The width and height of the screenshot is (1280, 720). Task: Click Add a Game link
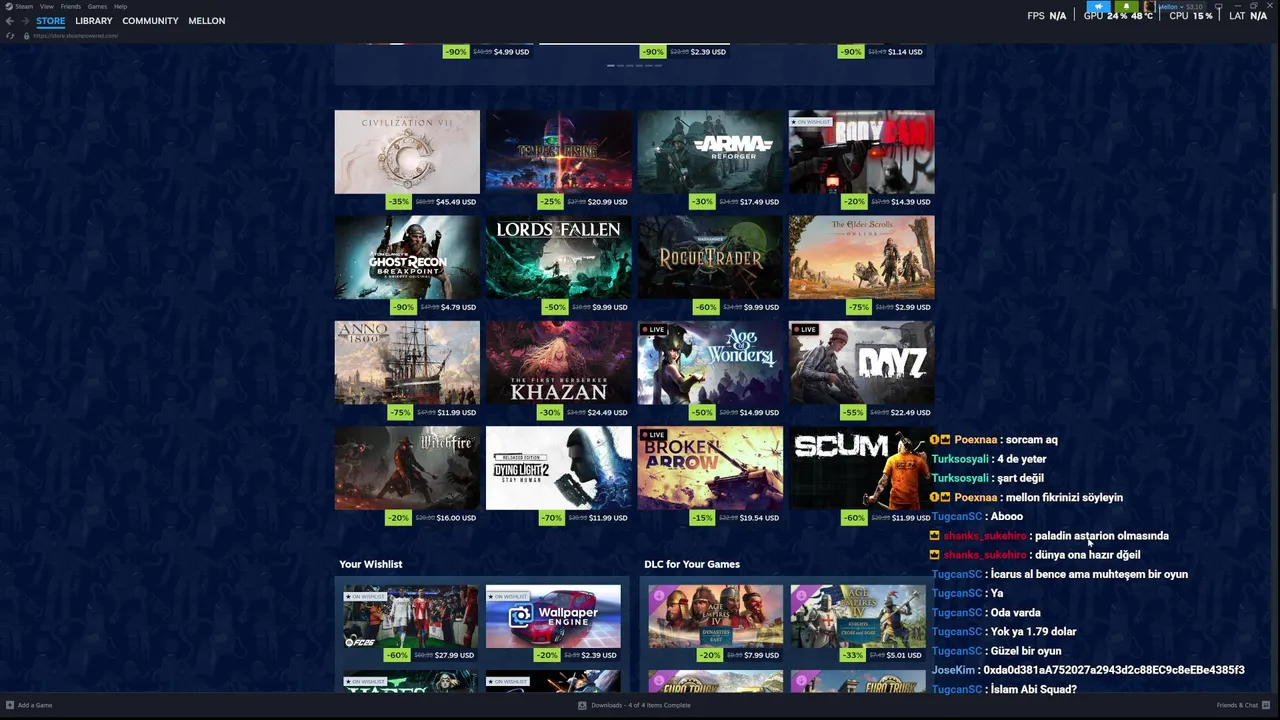35,705
